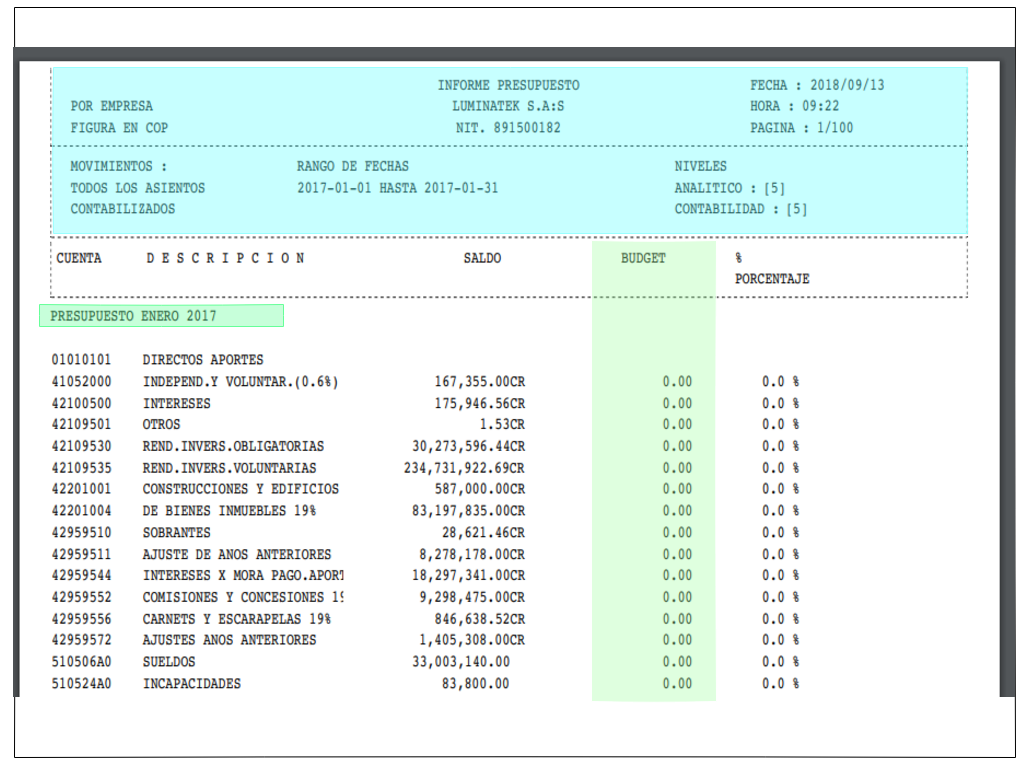Select the SUELDOS row description
Image resolution: width=1023 pixels, height=767 pixels.
169,661
